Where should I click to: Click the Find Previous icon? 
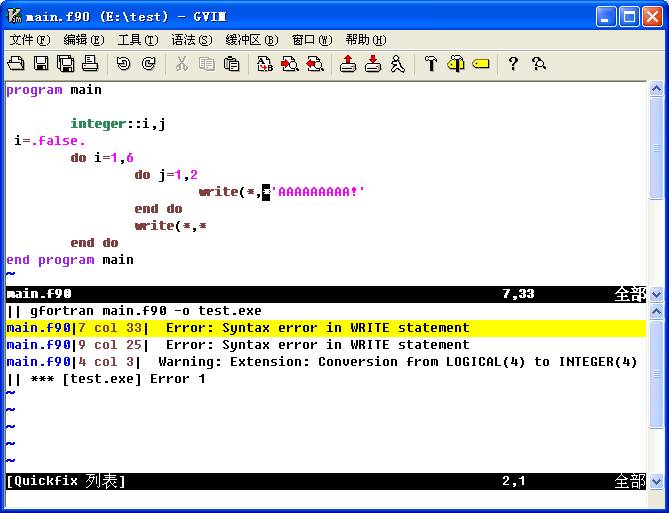pos(315,64)
